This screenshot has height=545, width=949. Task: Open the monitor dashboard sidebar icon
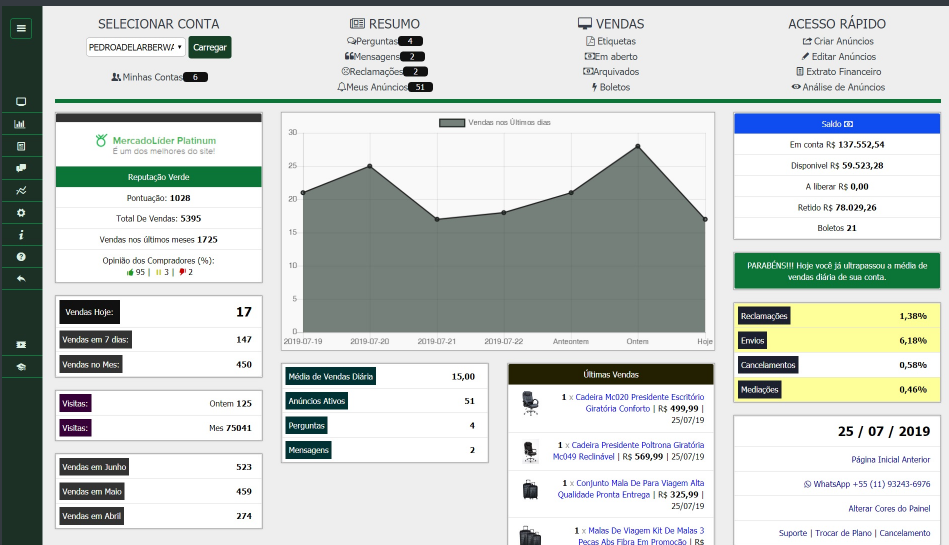(21, 102)
